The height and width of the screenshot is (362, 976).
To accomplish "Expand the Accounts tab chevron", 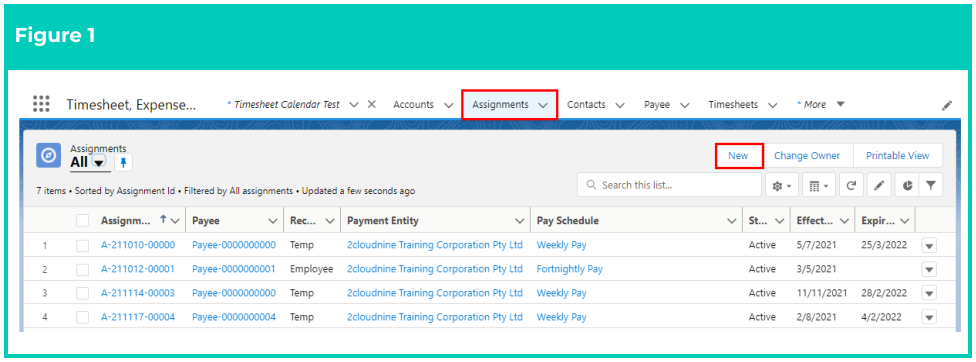I will [x=448, y=105].
